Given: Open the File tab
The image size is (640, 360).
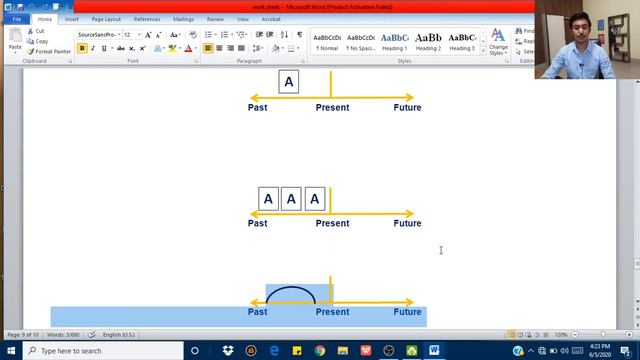Looking at the screenshot, I should tap(17, 19).
